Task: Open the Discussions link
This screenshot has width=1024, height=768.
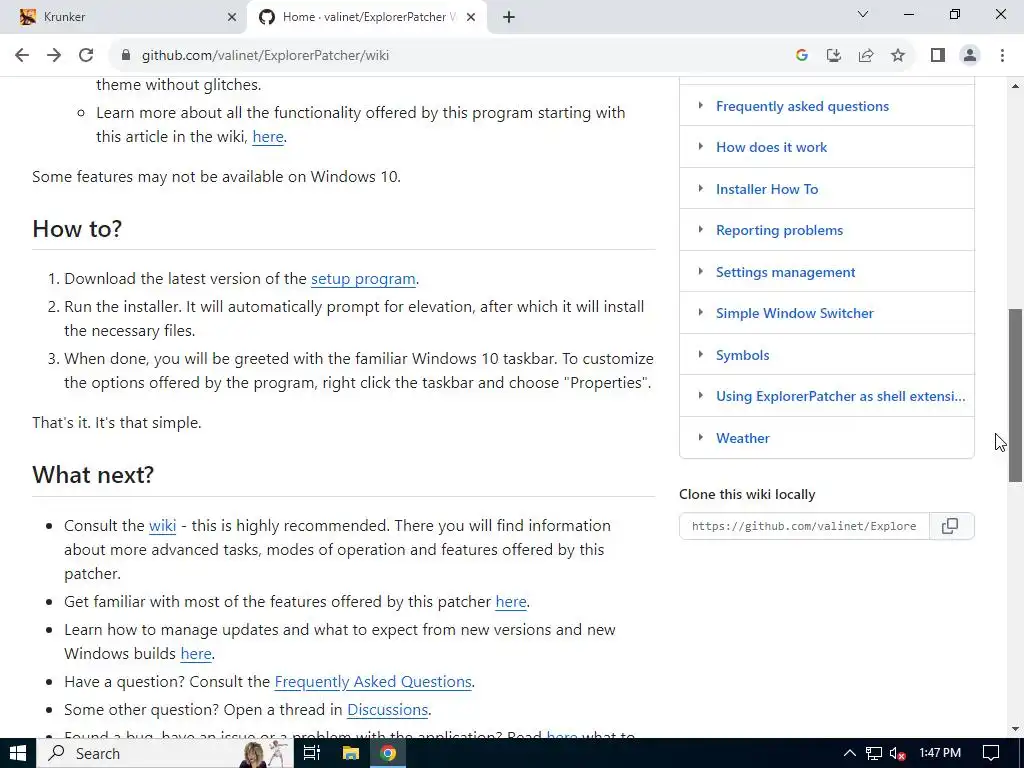Action: 387,710
